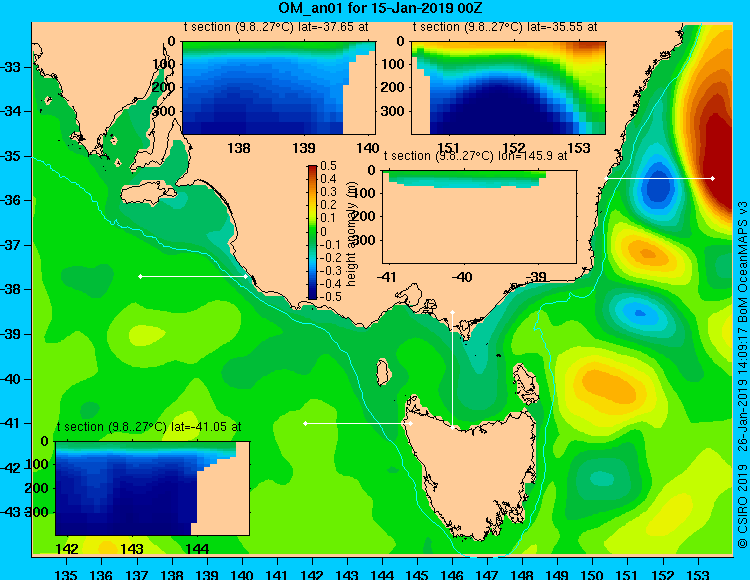Click the 200 depth label of the lat=-35.55 inset
The height and width of the screenshot is (580, 750).
pyautogui.click(x=392, y=87)
